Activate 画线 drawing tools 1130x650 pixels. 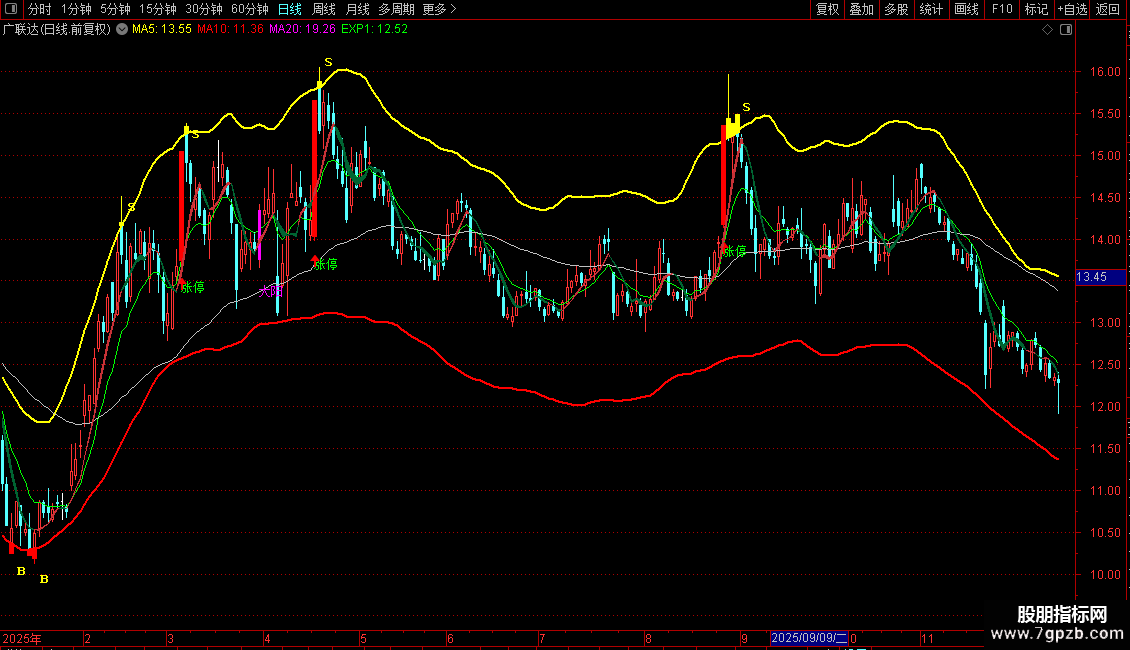[966, 9]
